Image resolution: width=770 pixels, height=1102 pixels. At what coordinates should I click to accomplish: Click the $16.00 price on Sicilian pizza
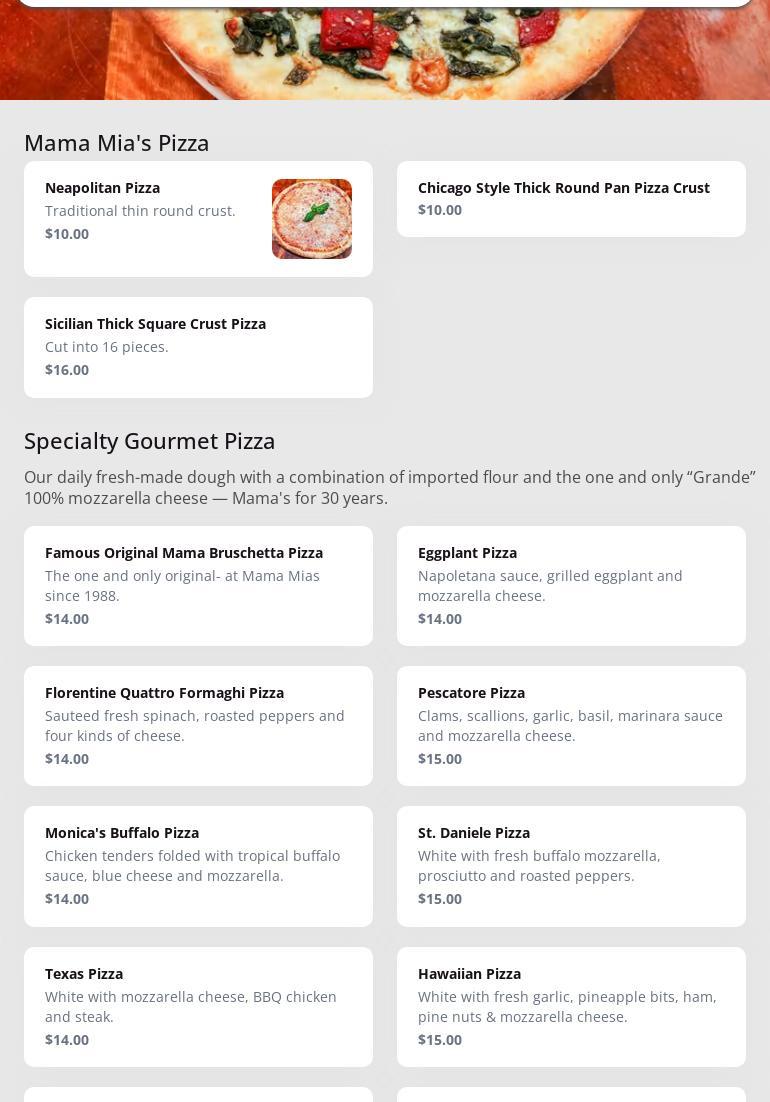(x=67, y=370)
